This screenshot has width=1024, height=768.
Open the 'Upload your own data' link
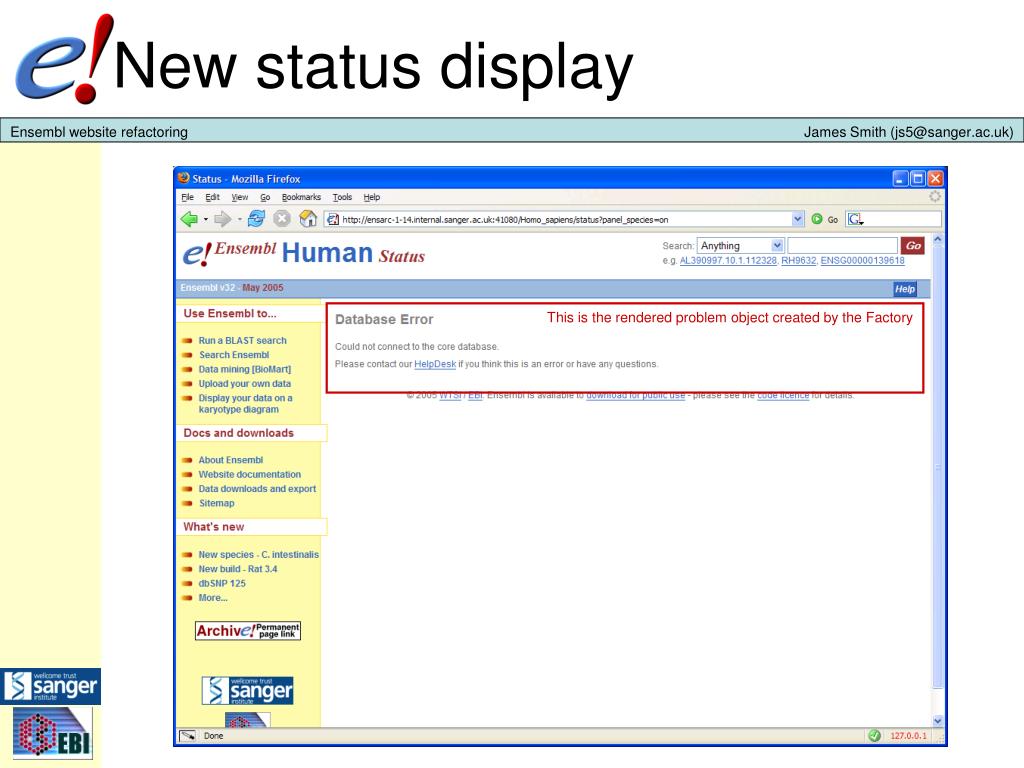[x=245, y=383]
